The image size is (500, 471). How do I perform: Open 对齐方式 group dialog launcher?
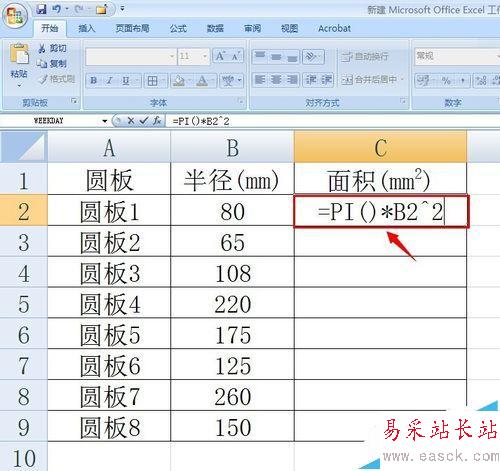(403, 100)
